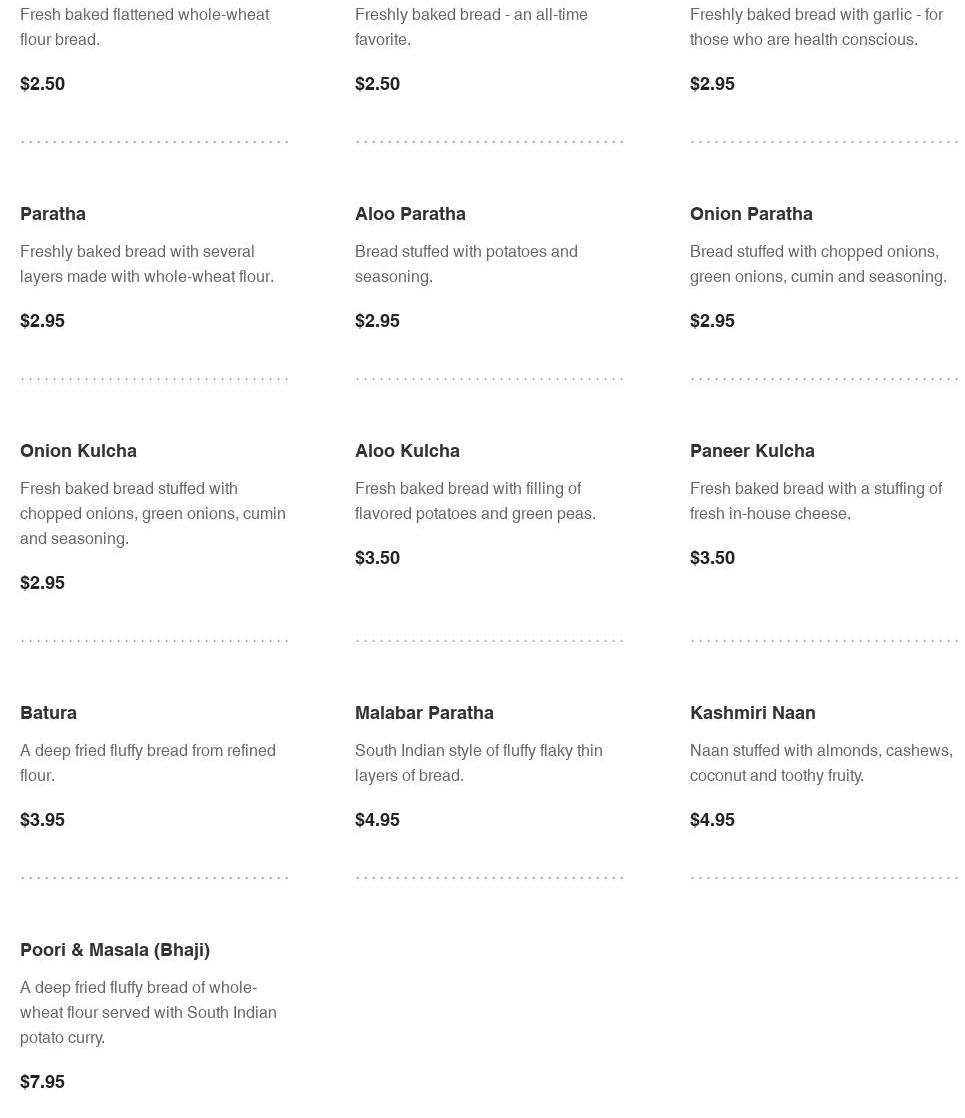The width and height of the screenshot is (965, 1118).
Task: Click the Onion Paratha heading
Action: [x=751, y=214]
